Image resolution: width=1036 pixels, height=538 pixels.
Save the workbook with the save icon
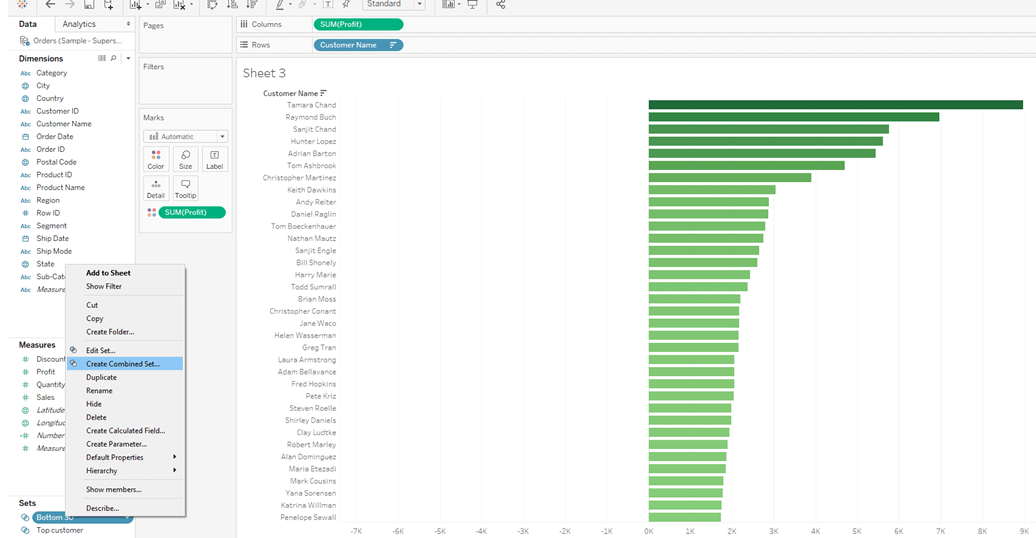click(x=89, y=4)
